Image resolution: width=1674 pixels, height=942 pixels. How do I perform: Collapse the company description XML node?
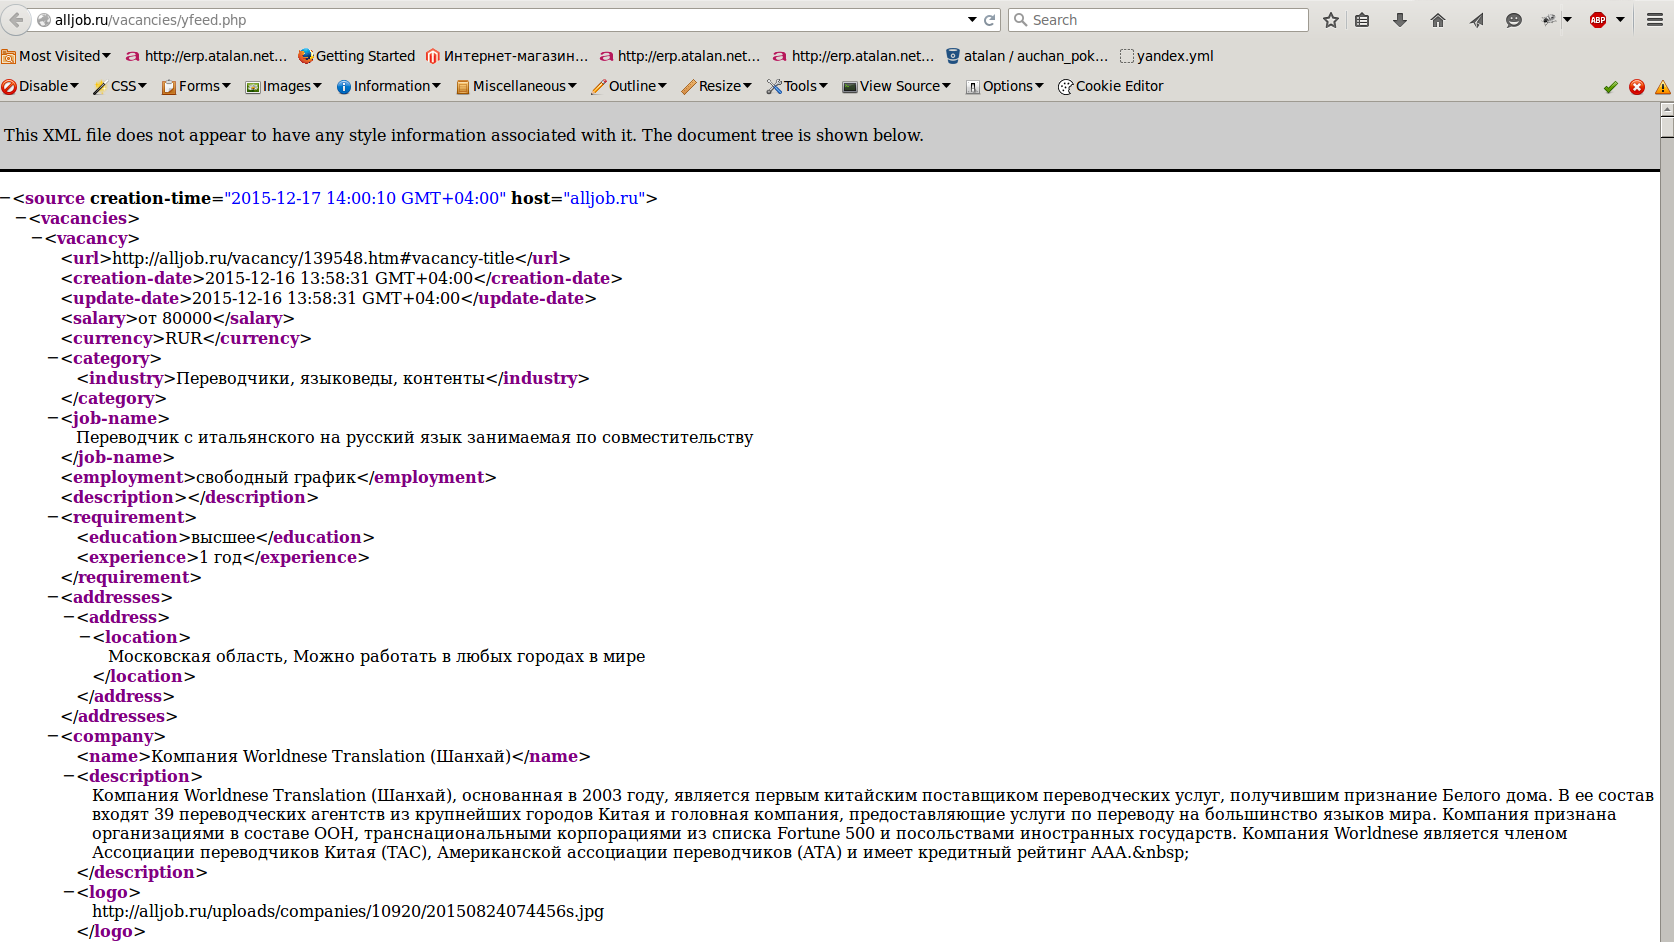pos(69,776)
